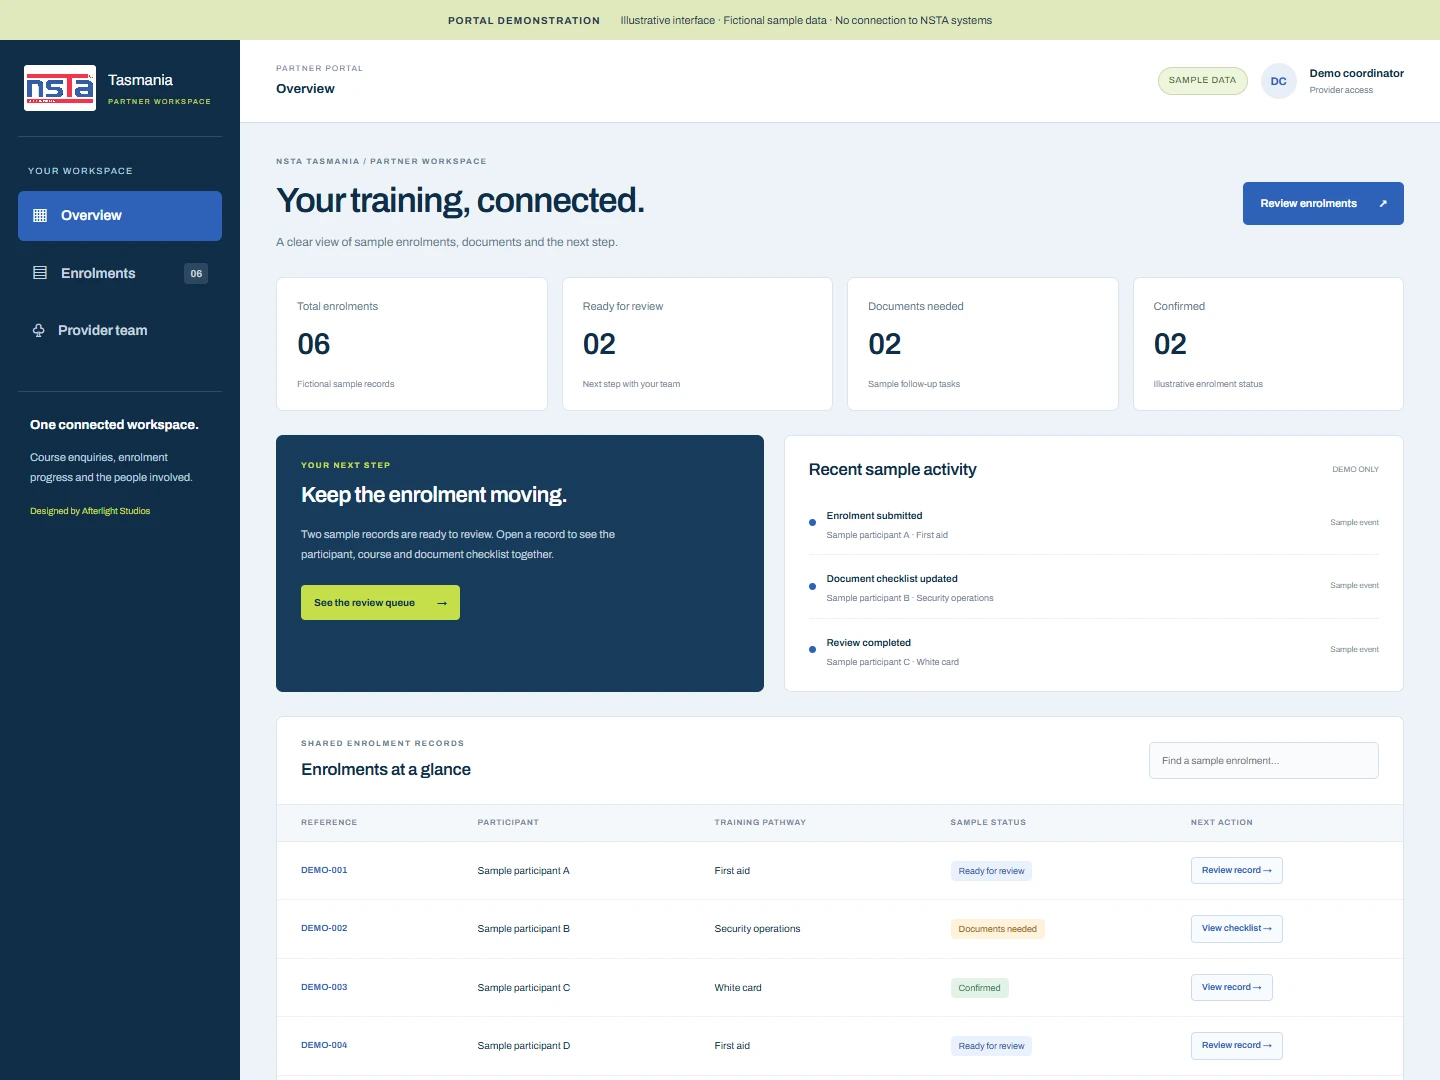Click the NSTA logo in the sidebar

(60, 88)
